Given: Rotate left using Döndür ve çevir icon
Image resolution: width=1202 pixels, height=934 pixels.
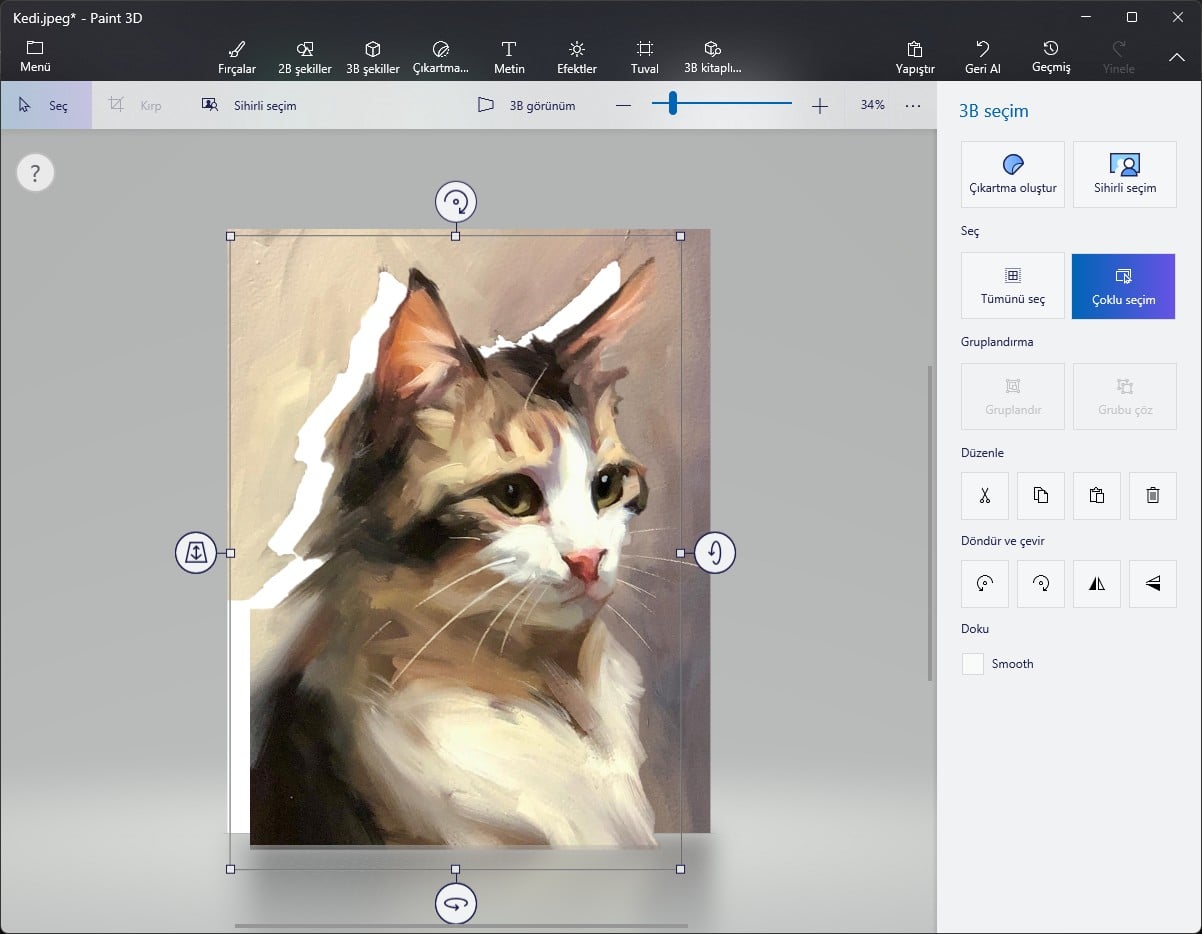Looking at the screenshot, I should click(x=984, y=584).
